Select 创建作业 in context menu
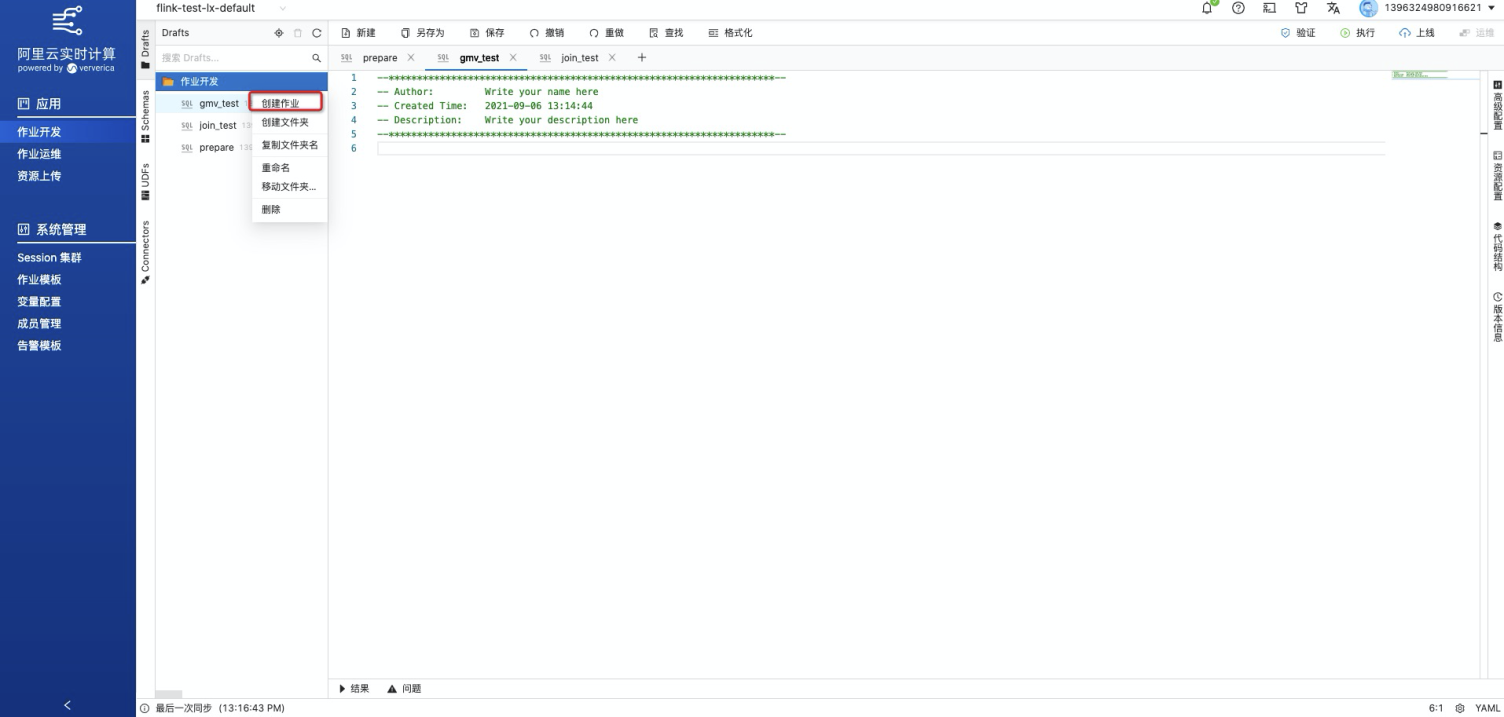The width and height of the screenshot is (1504, 717). click(287, 103)
